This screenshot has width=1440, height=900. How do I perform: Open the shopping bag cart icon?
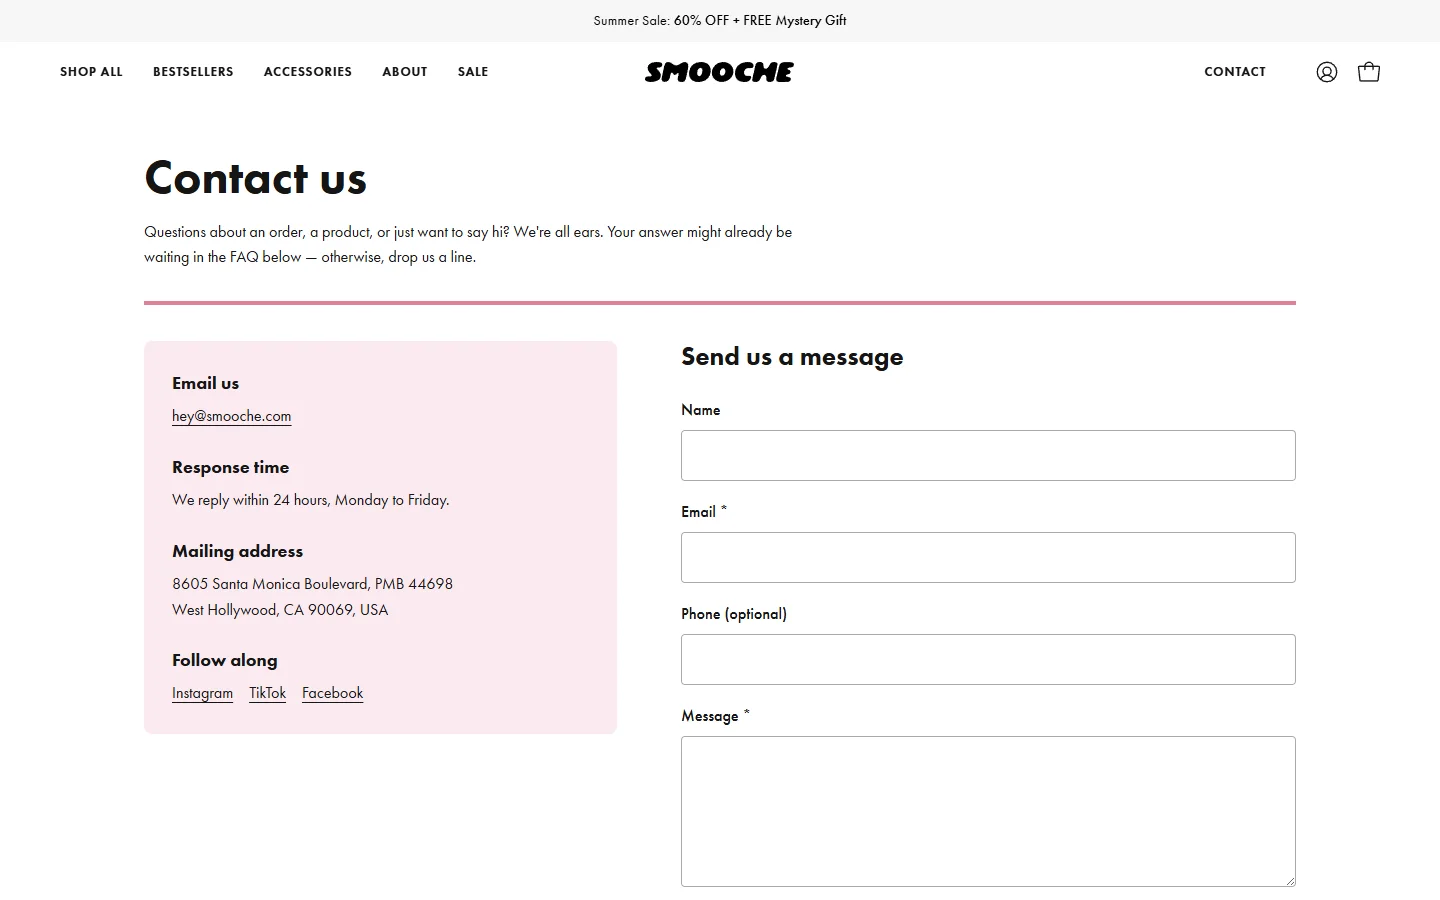pyautogui.click(x=1369, y=72)
